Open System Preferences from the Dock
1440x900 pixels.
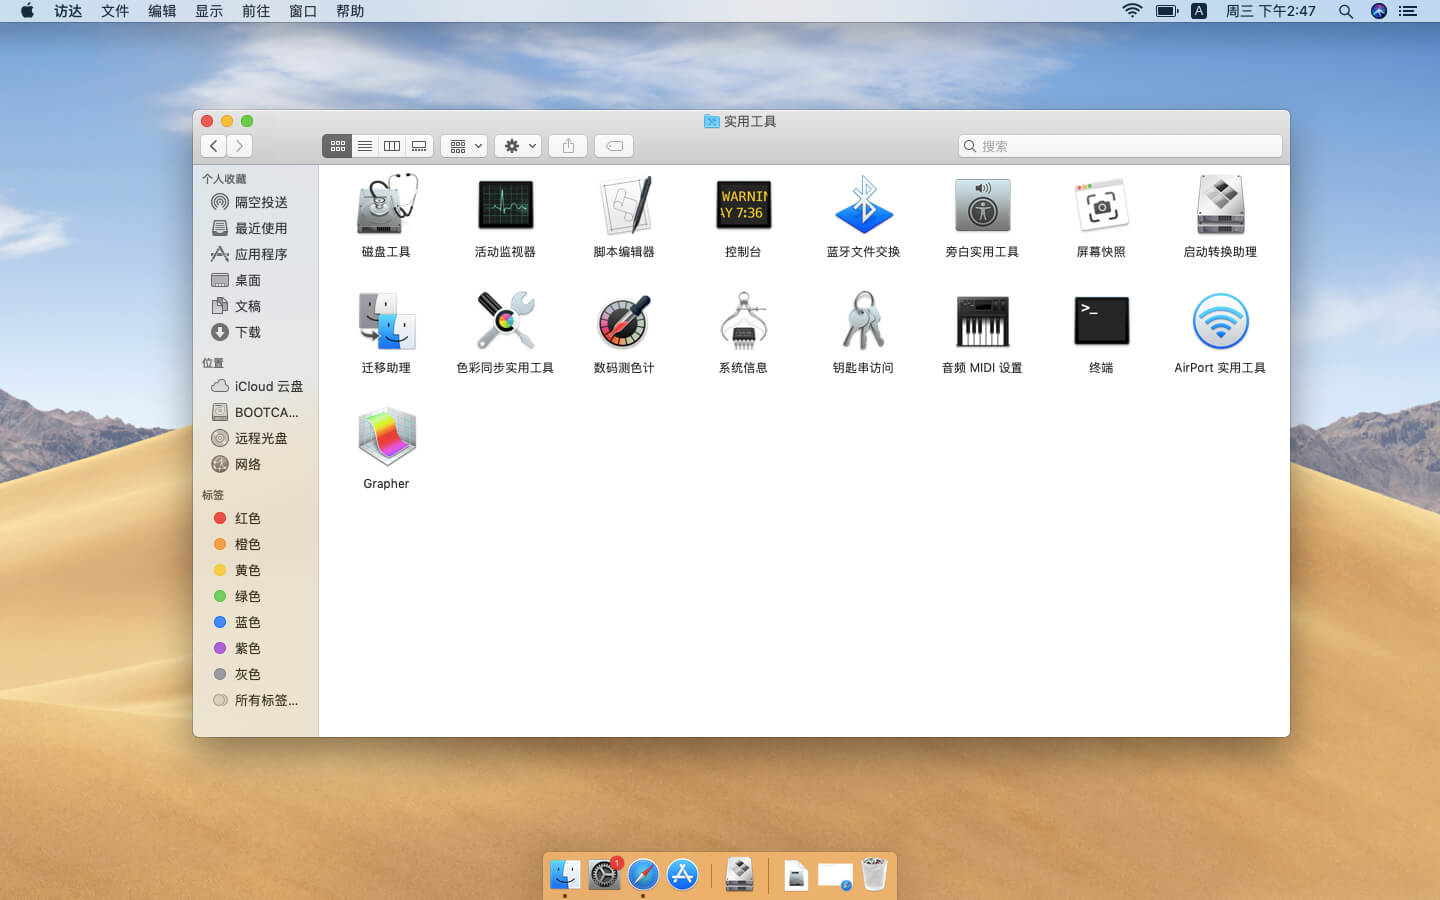click(x=604, y=874)
